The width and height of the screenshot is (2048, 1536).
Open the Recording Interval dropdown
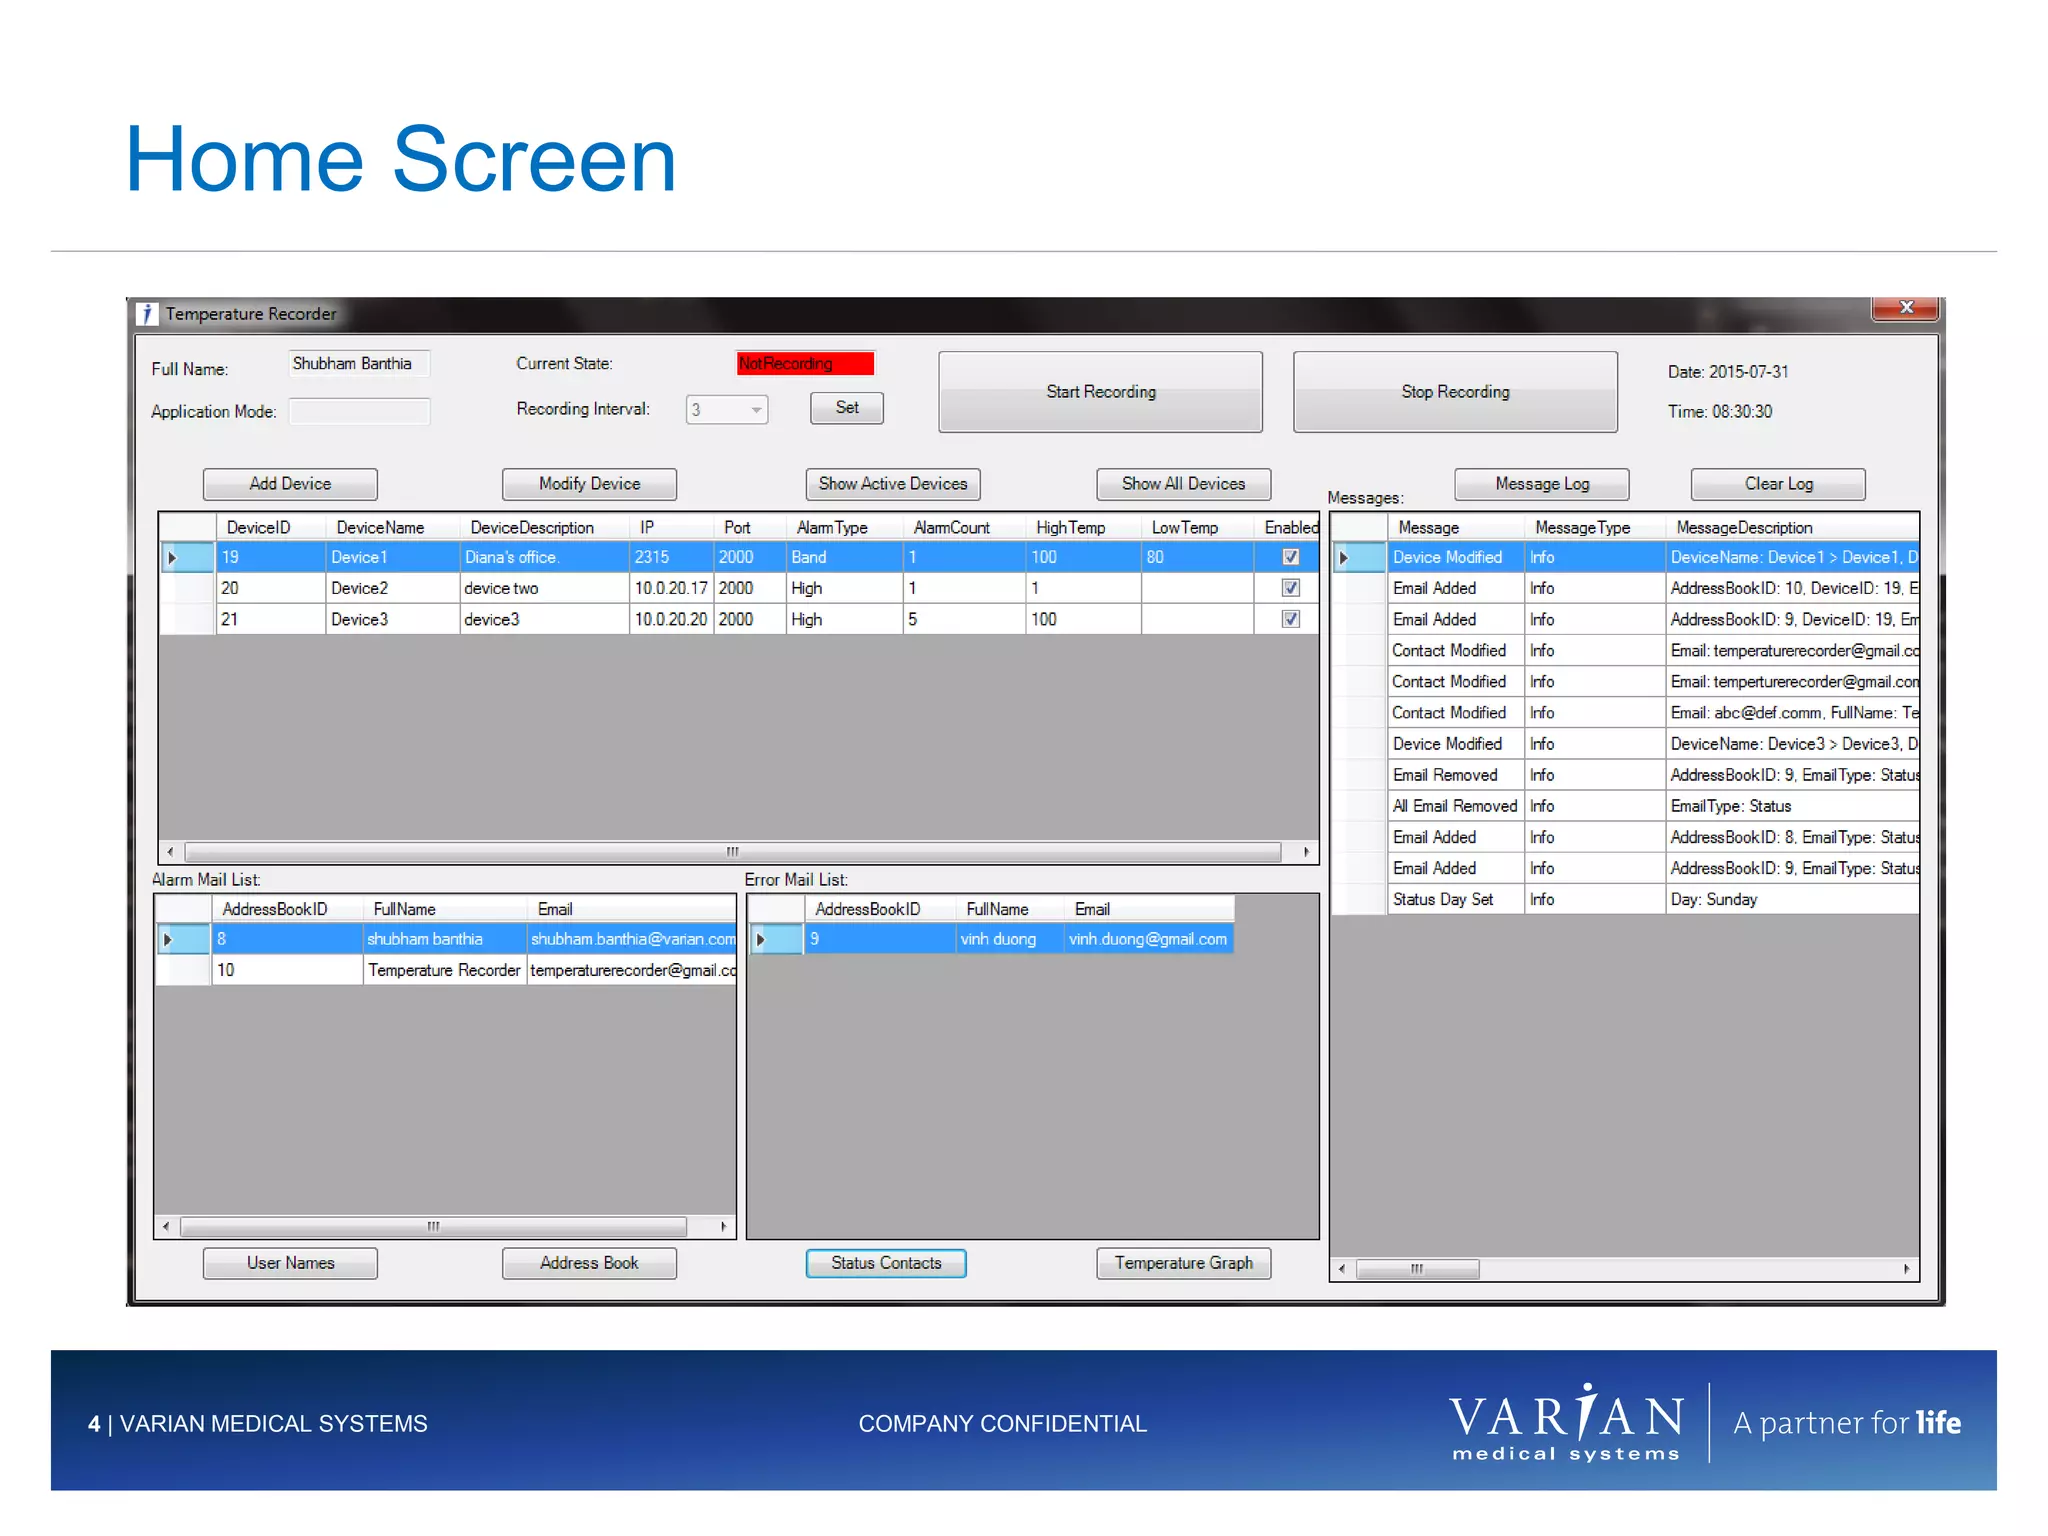point(756,410)
